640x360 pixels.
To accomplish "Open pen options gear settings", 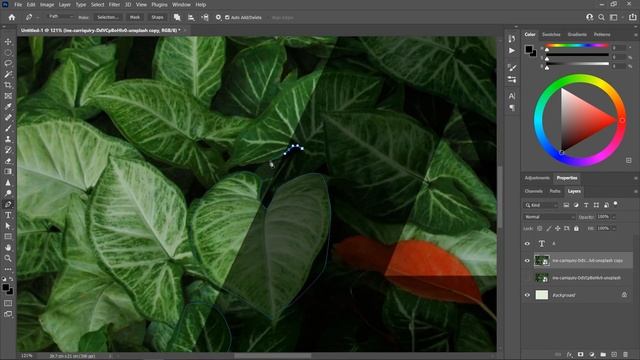I will pyautogui.click(x=218, y=17).
